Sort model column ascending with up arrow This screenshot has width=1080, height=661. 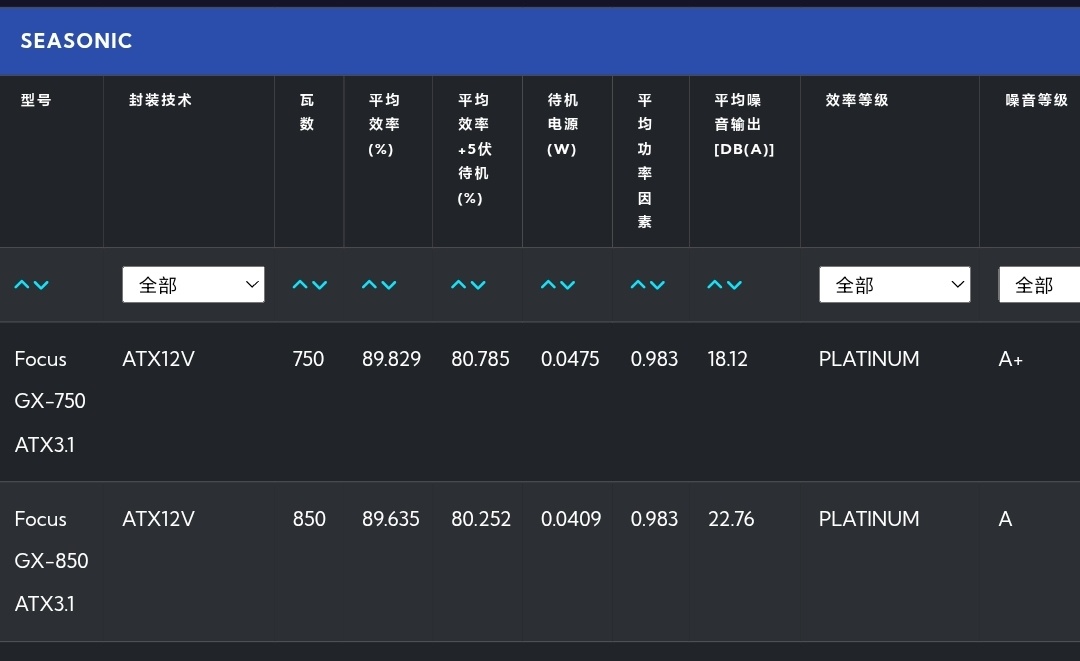click(x=22, y=285)
